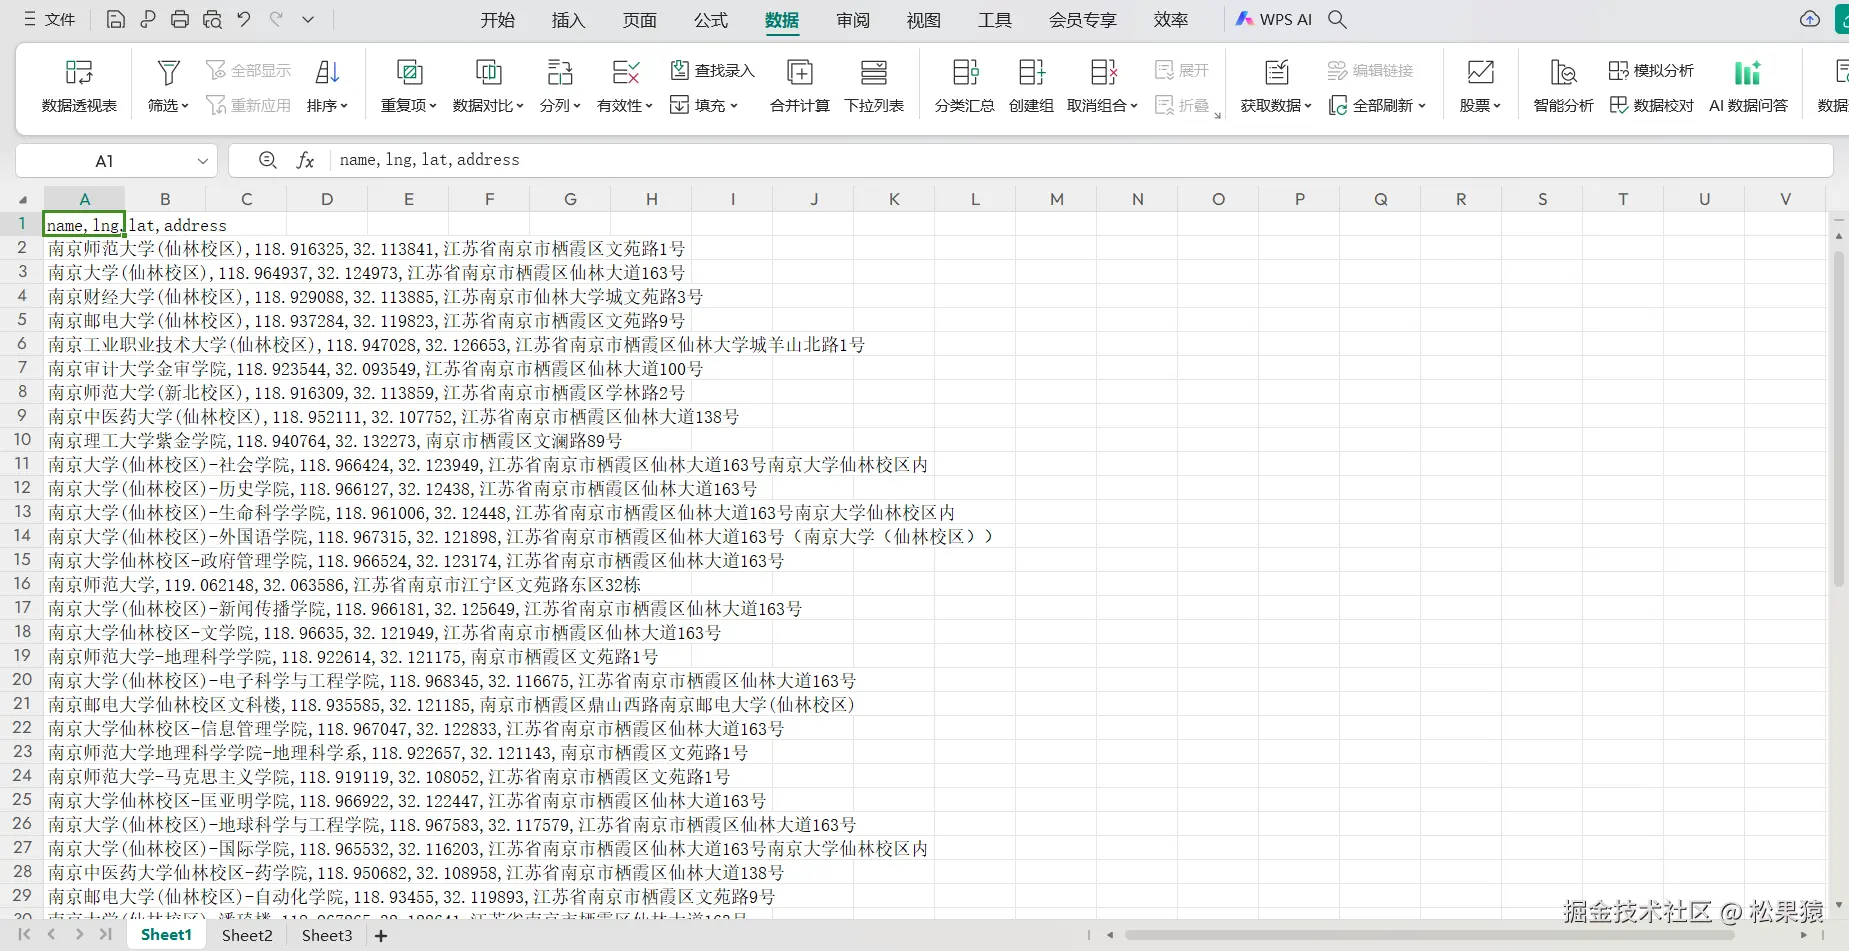Click the Sort (排序) icon

(327, 72)
